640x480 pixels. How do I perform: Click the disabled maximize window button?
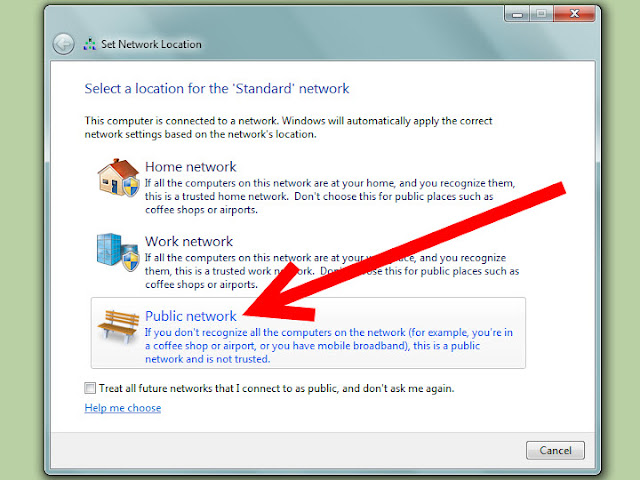point(542,14)
